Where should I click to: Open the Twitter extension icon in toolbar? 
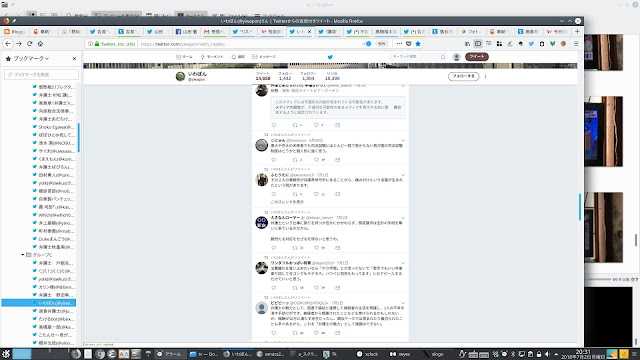pyautogui.click(x=531, y=44)
